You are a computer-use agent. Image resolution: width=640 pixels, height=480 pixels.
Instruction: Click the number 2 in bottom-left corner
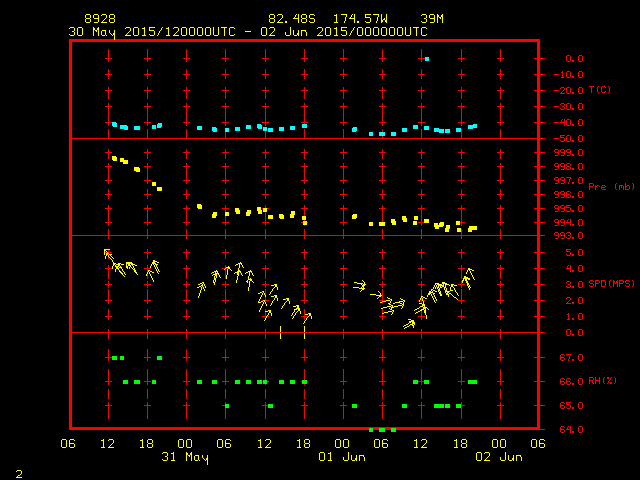coord(19,471)
